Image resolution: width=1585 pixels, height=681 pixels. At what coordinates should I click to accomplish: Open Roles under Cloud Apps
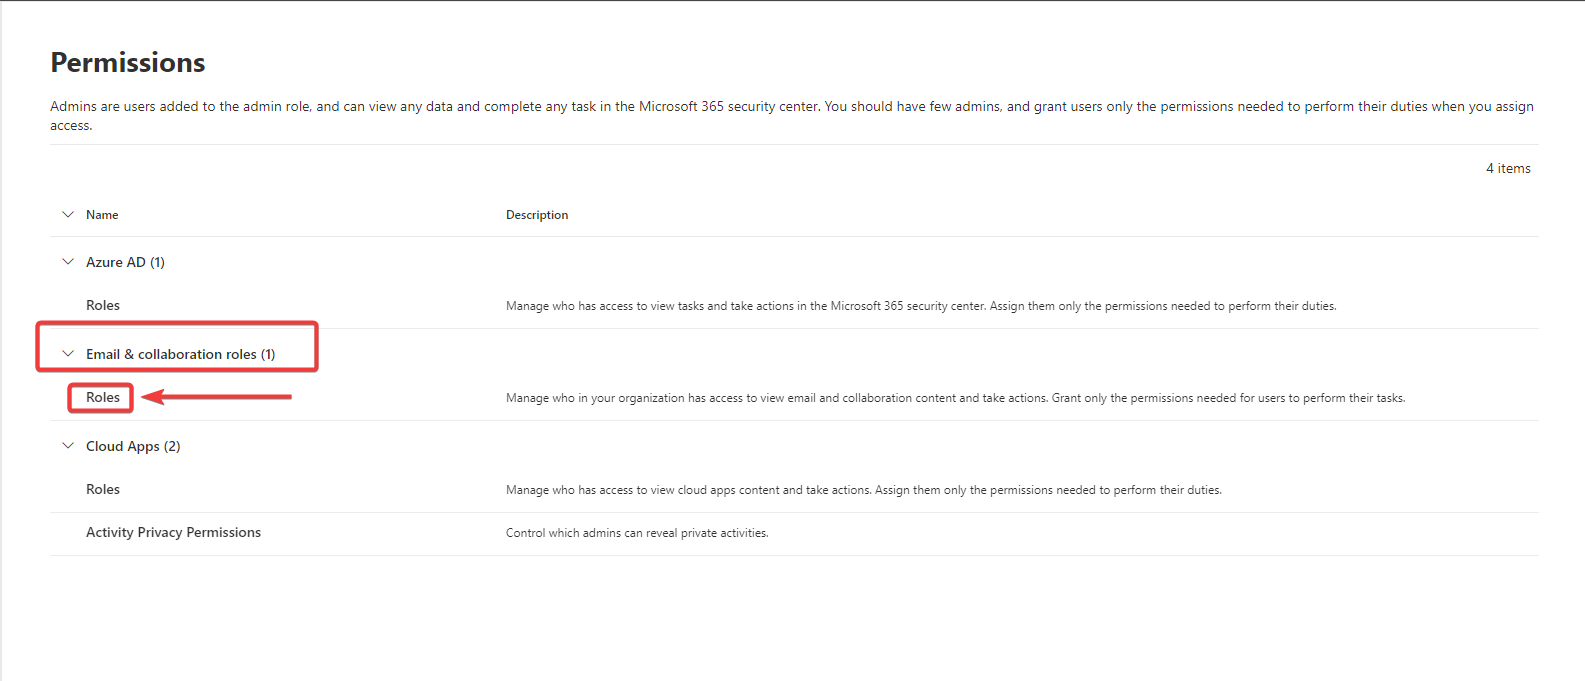coord(103,490)
